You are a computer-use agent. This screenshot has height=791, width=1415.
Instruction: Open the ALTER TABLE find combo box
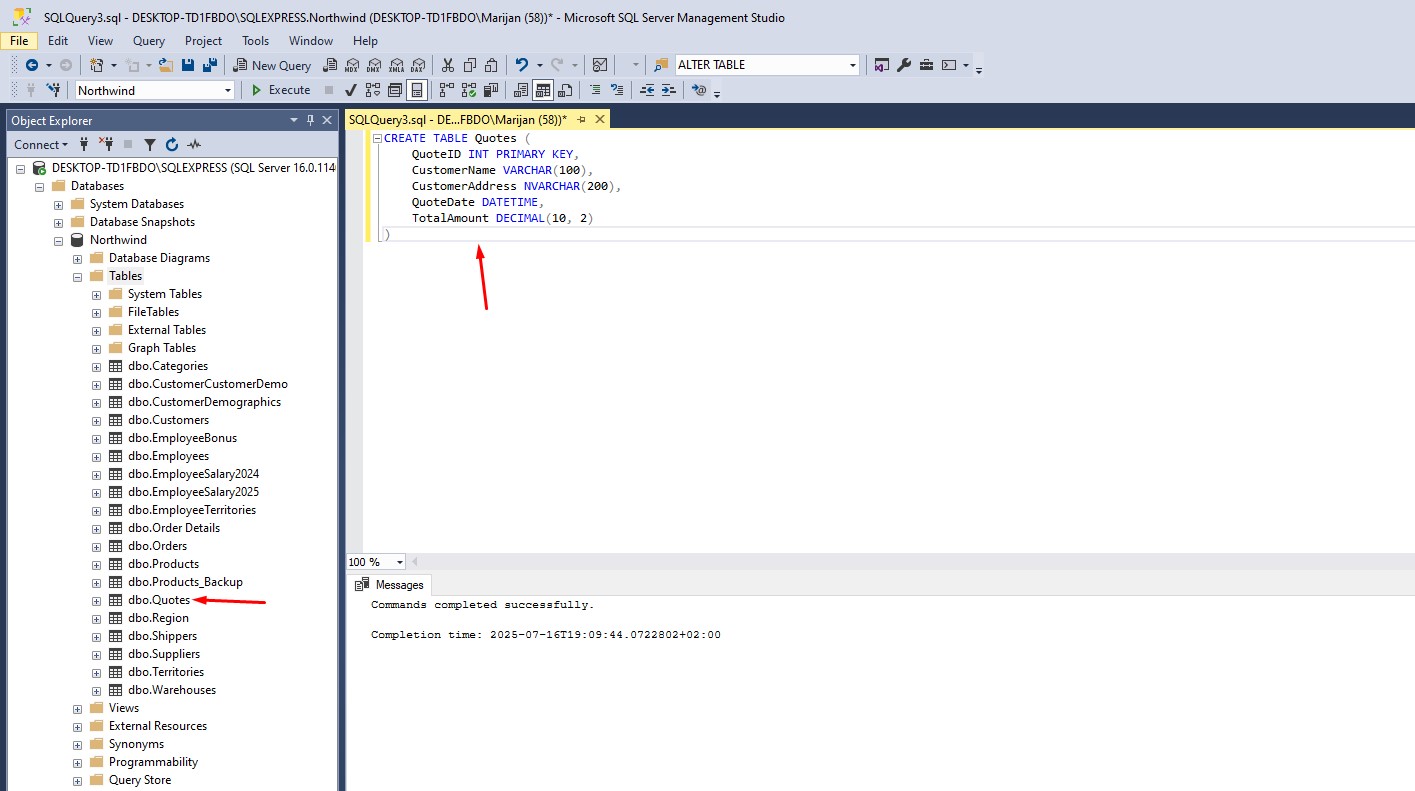853,65
